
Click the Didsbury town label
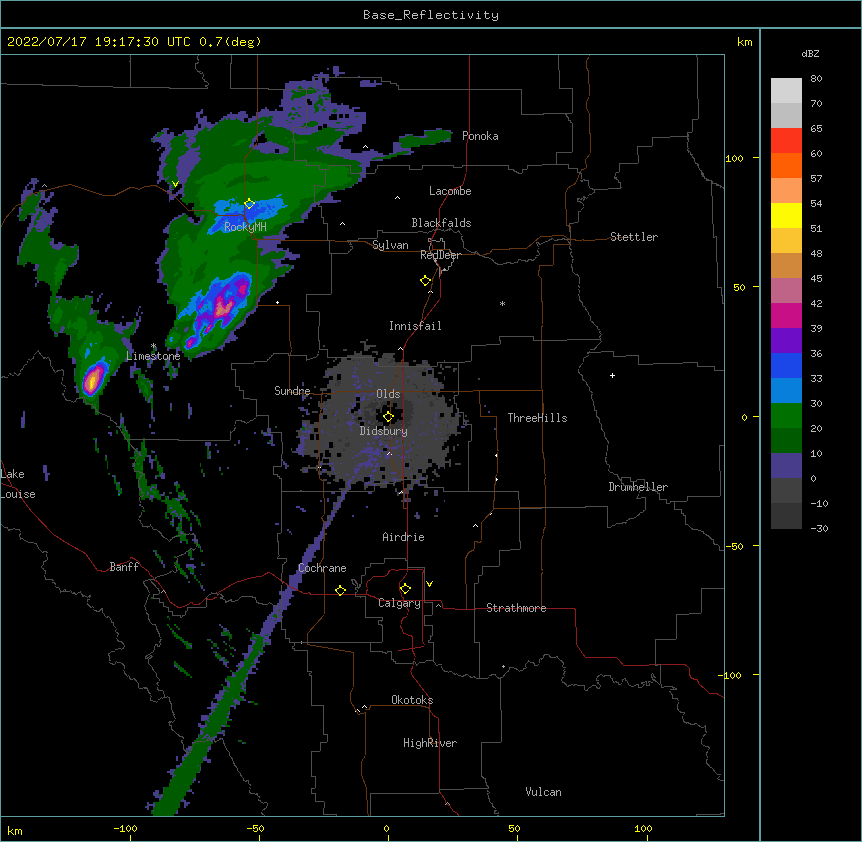pos(383,431)
